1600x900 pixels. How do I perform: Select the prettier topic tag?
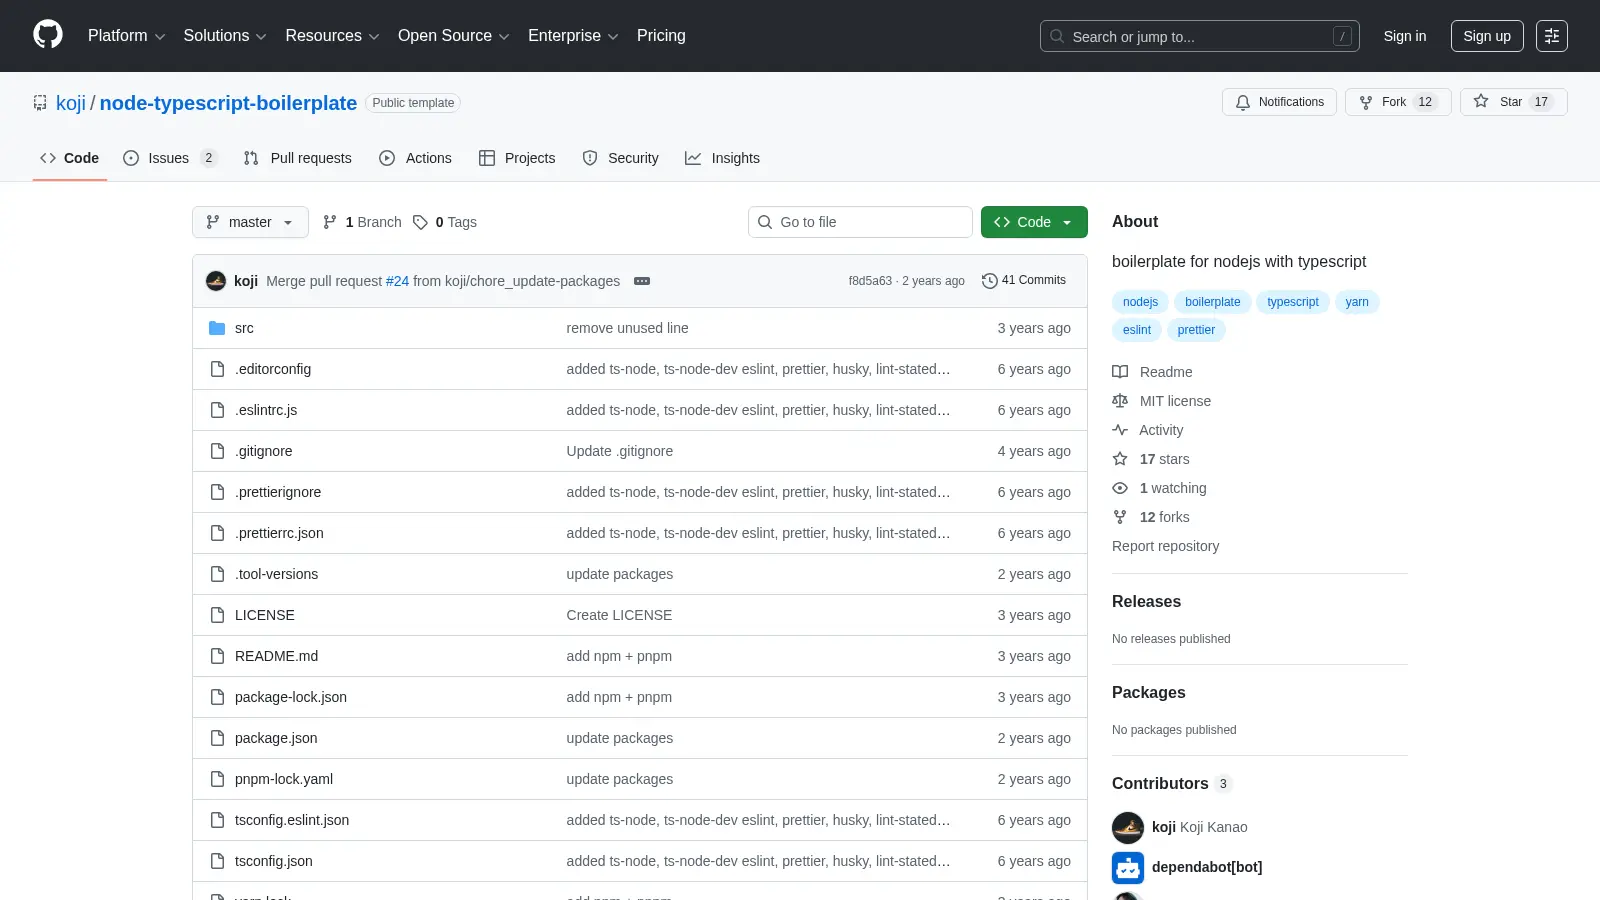1196,330
